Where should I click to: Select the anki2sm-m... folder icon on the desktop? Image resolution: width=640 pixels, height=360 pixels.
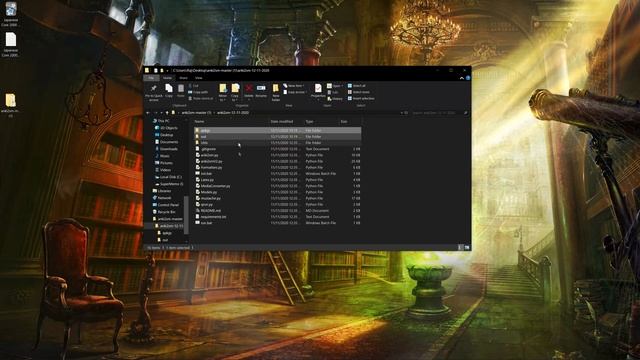(x=10, y=105)
